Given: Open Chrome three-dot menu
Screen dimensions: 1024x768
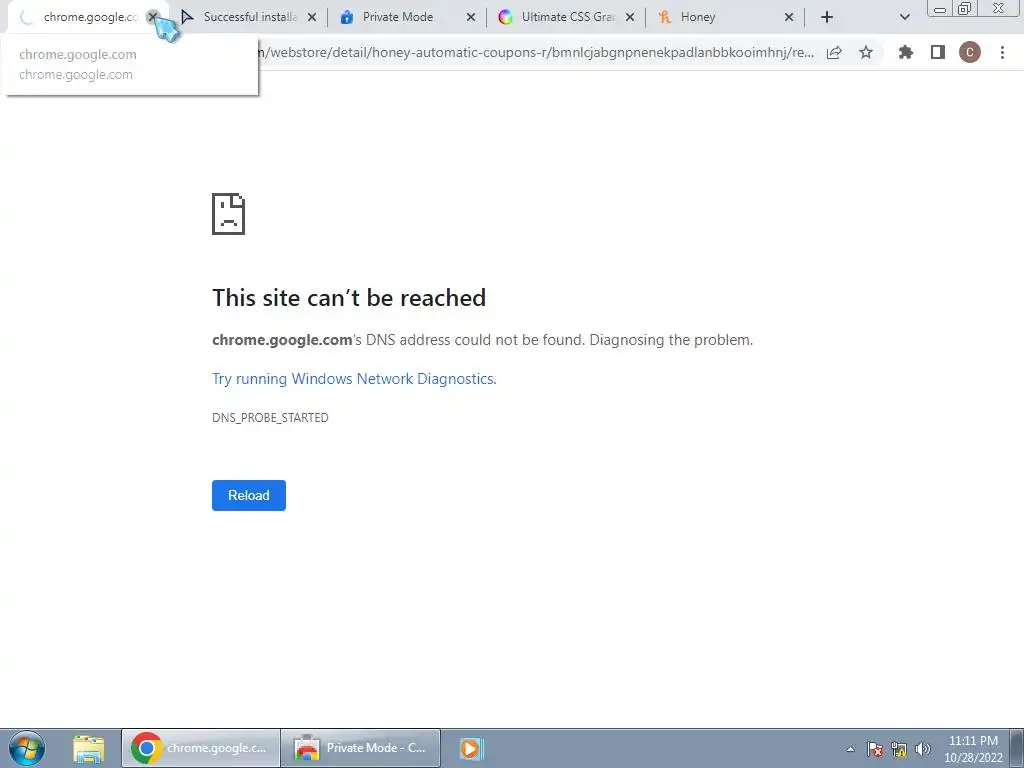Looking at the screenshot, I should 1002,52.
